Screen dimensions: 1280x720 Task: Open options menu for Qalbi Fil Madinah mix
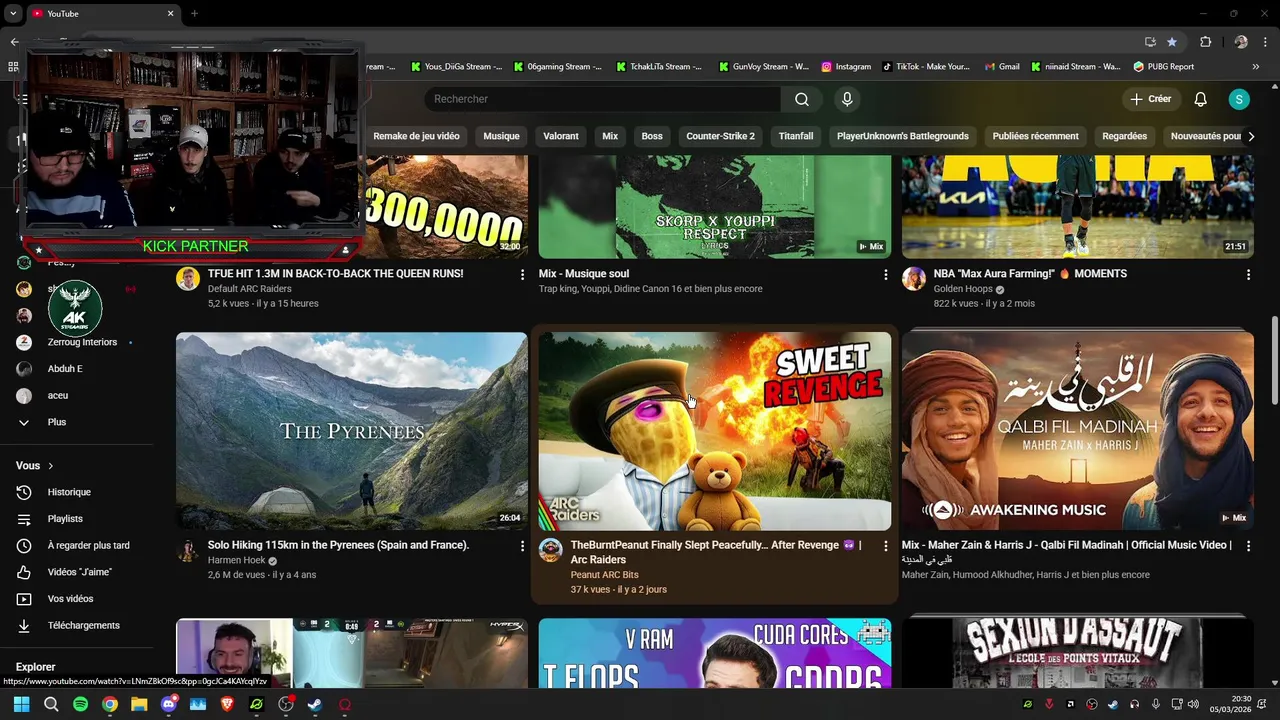click(1248, 546)
